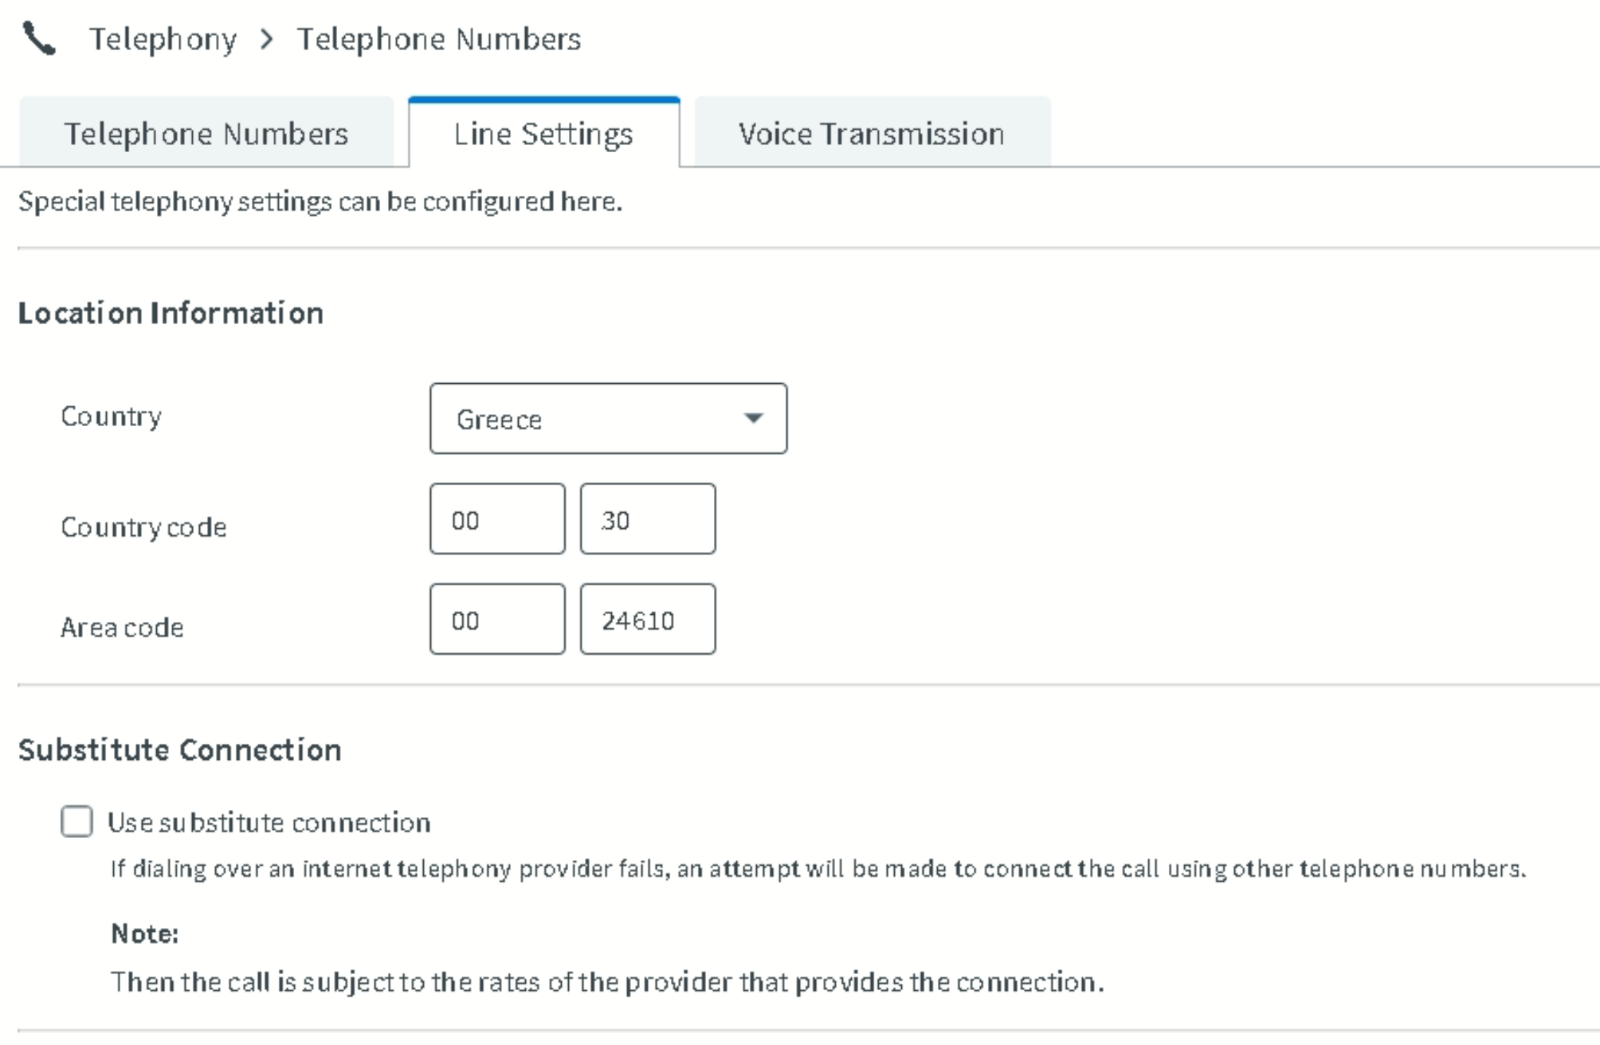Image resolution: width=1600 pixels, height=1045 pixels.
Task: Click the Country field label
Action: click(x=111, y=416)
